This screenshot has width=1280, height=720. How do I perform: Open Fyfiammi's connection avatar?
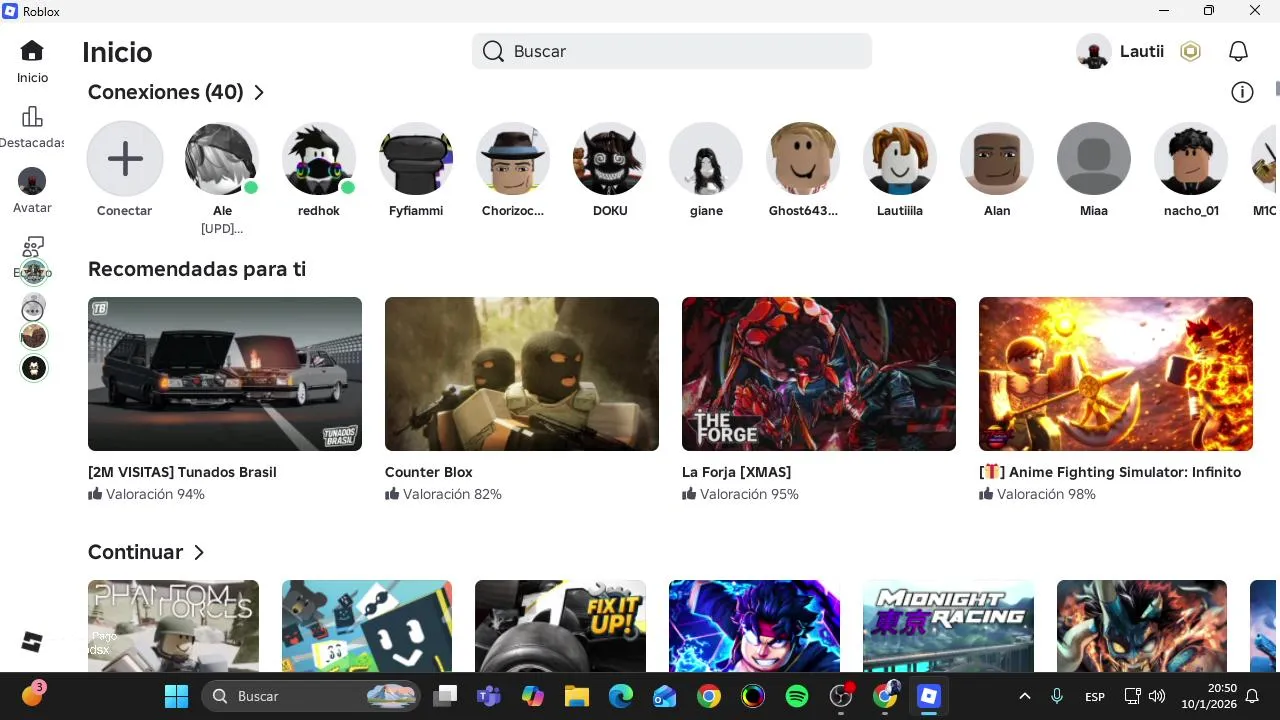(x=416, y=159)
